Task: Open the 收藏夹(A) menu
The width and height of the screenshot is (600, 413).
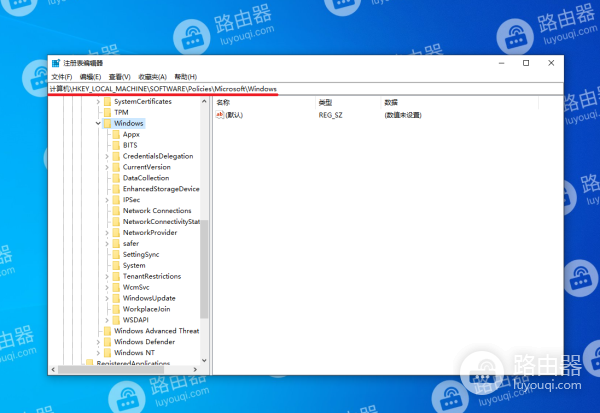Action: tap(152, 77)
